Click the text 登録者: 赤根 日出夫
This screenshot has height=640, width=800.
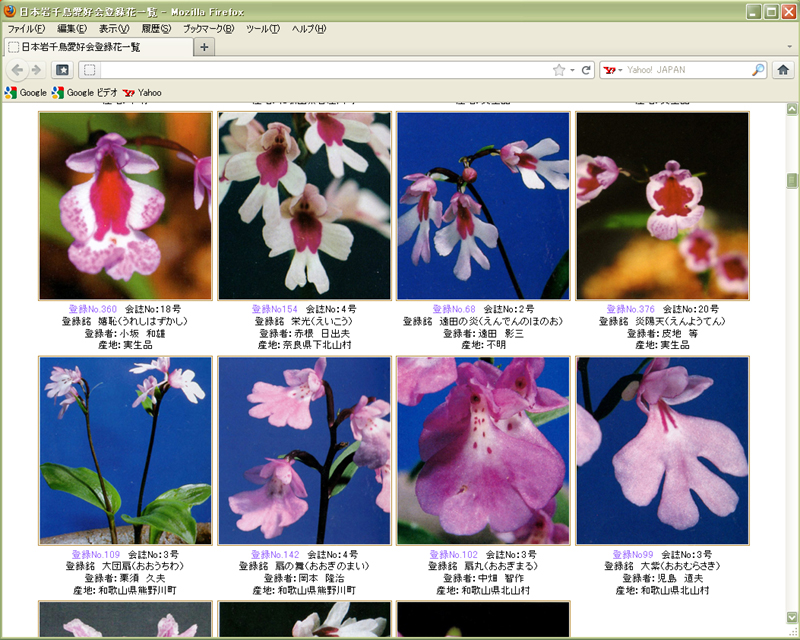(305, 333)
